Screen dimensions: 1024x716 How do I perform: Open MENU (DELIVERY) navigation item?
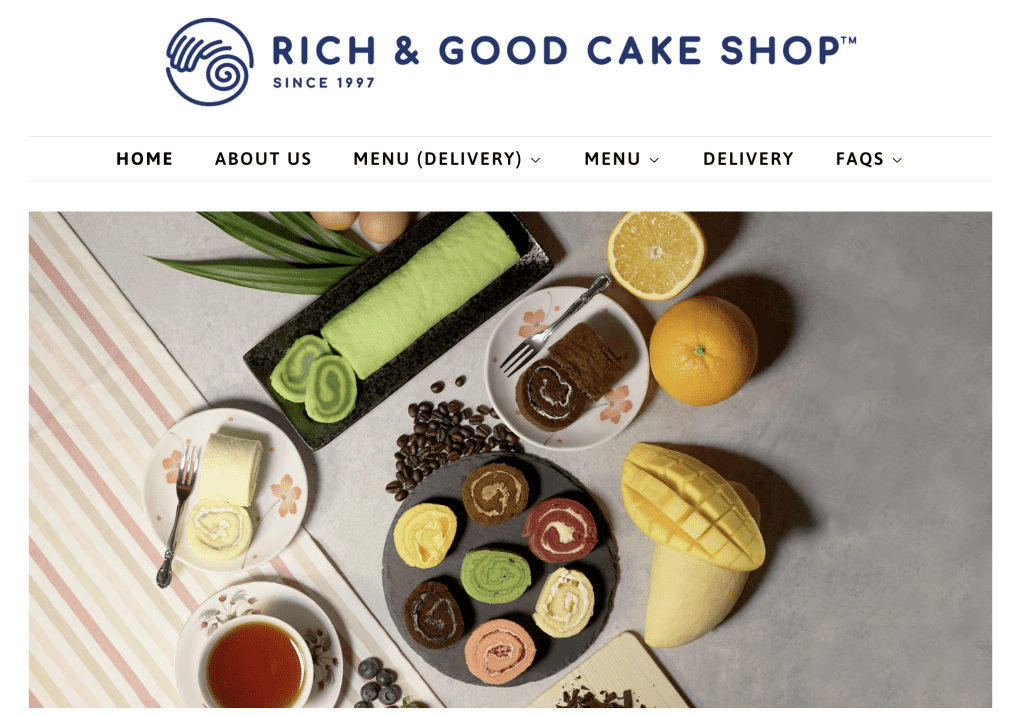(438, 159)
